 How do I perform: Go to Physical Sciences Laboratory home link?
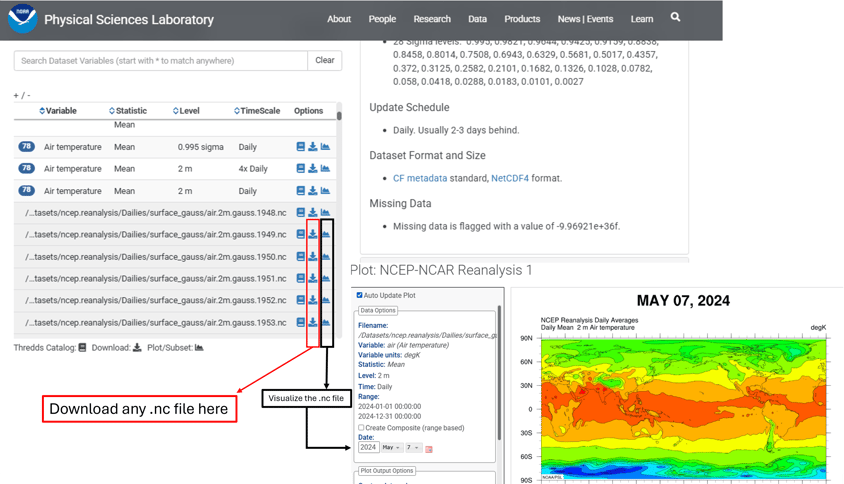(129, 19)
